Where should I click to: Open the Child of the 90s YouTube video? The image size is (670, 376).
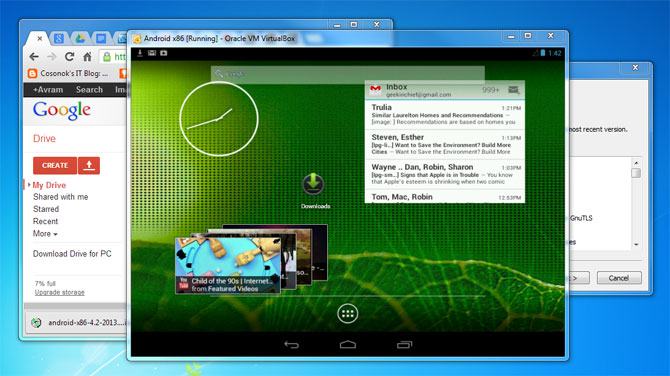228,265
